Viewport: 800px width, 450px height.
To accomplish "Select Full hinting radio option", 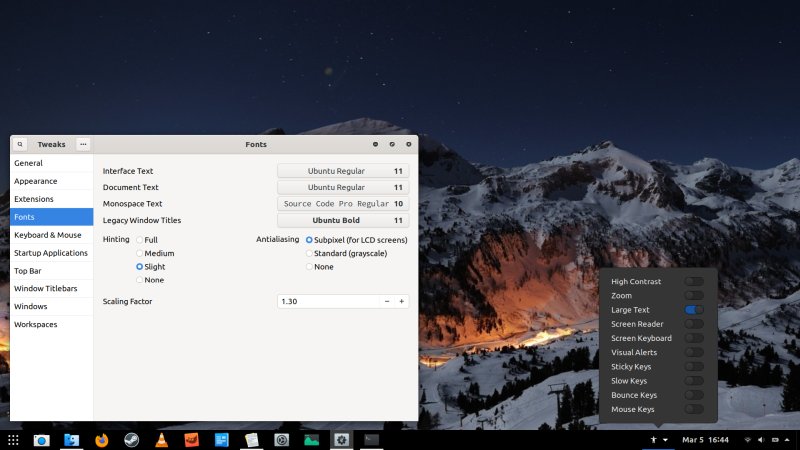I will click(x=140, y=240).
